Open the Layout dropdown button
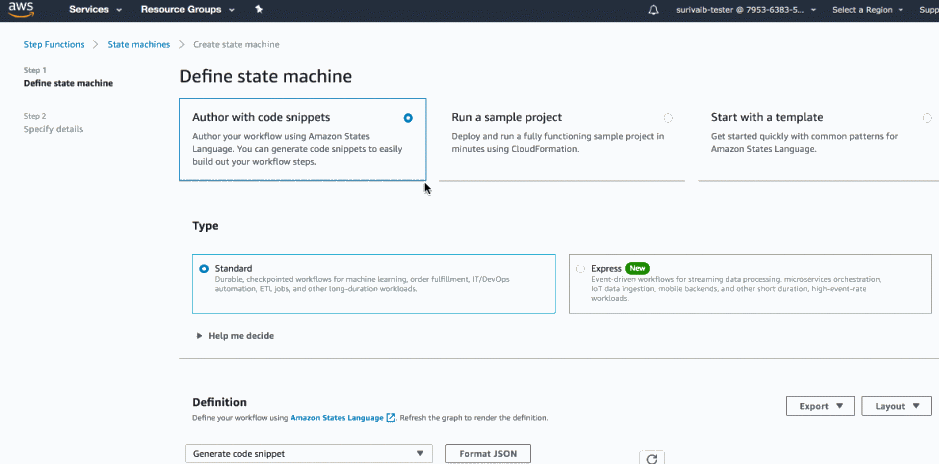 (896, 406)
